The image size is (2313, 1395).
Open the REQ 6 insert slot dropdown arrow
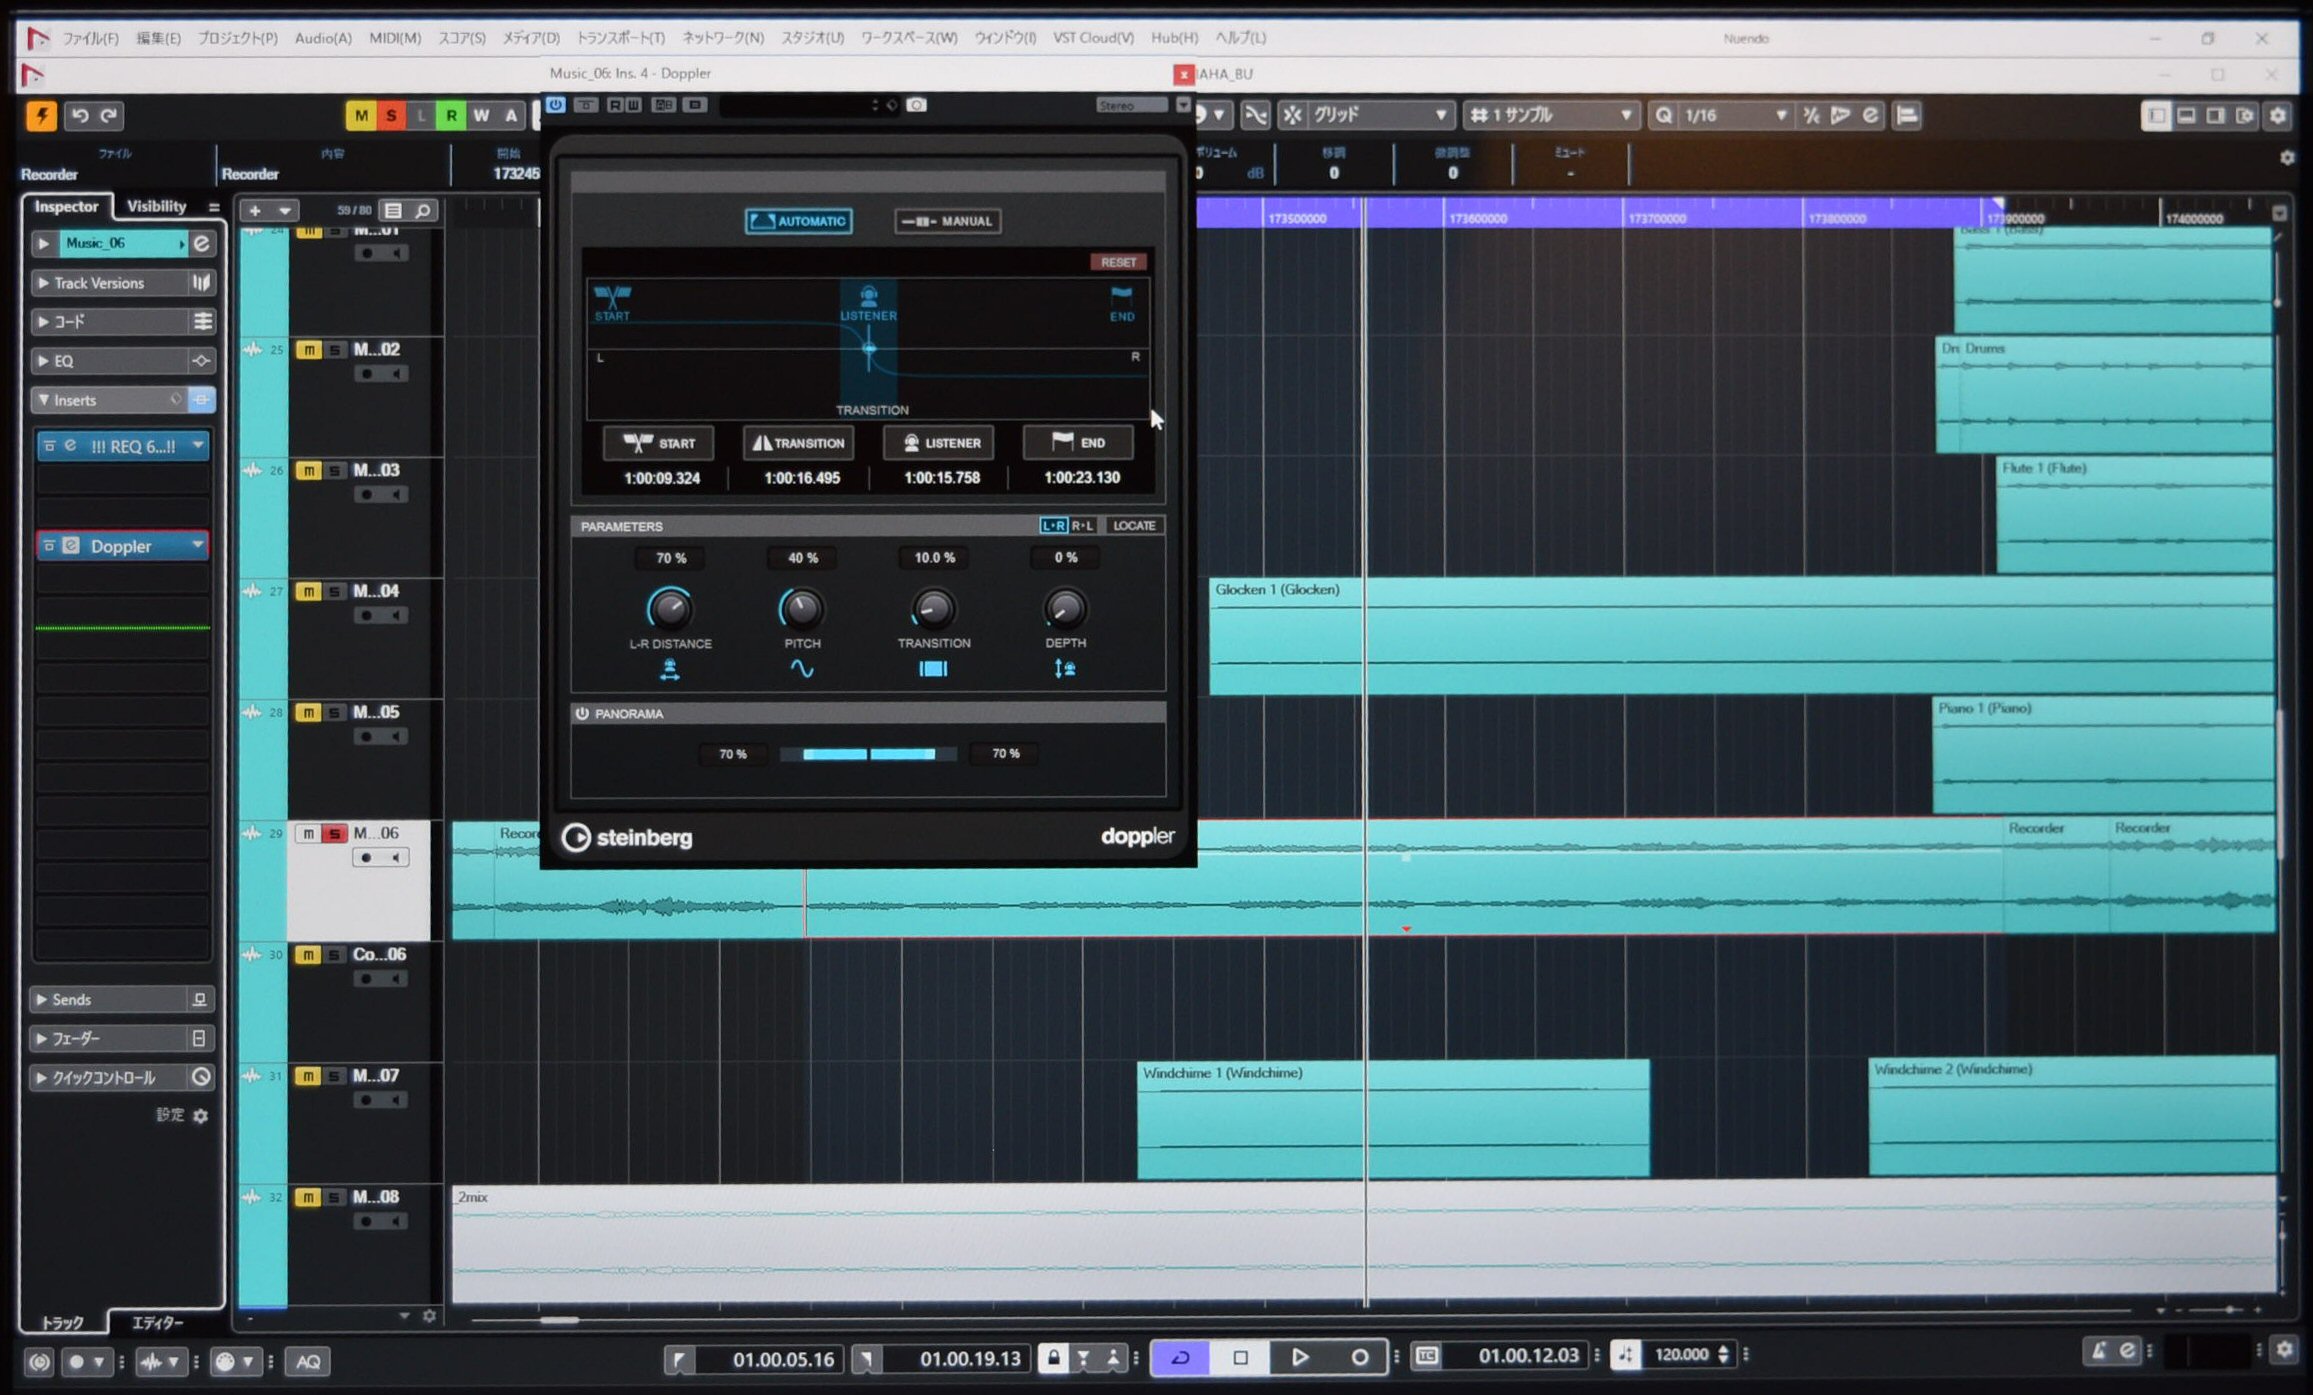[x=198, y=445]
